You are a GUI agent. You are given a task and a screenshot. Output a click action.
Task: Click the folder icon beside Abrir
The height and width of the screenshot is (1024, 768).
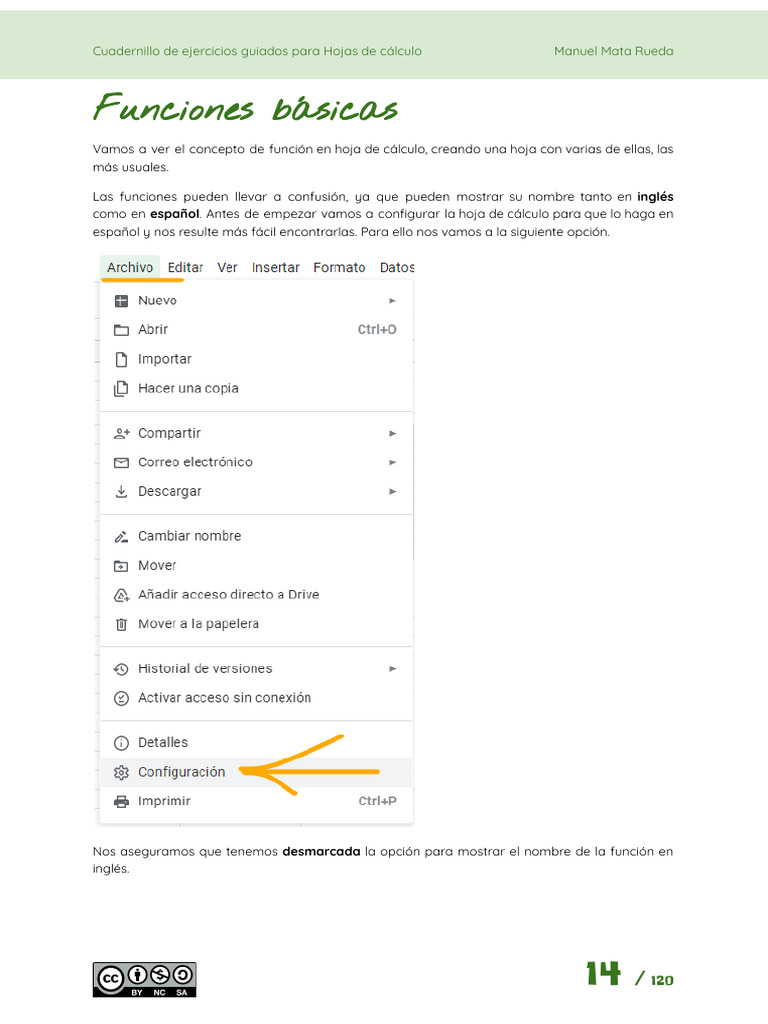click(122, 330)
